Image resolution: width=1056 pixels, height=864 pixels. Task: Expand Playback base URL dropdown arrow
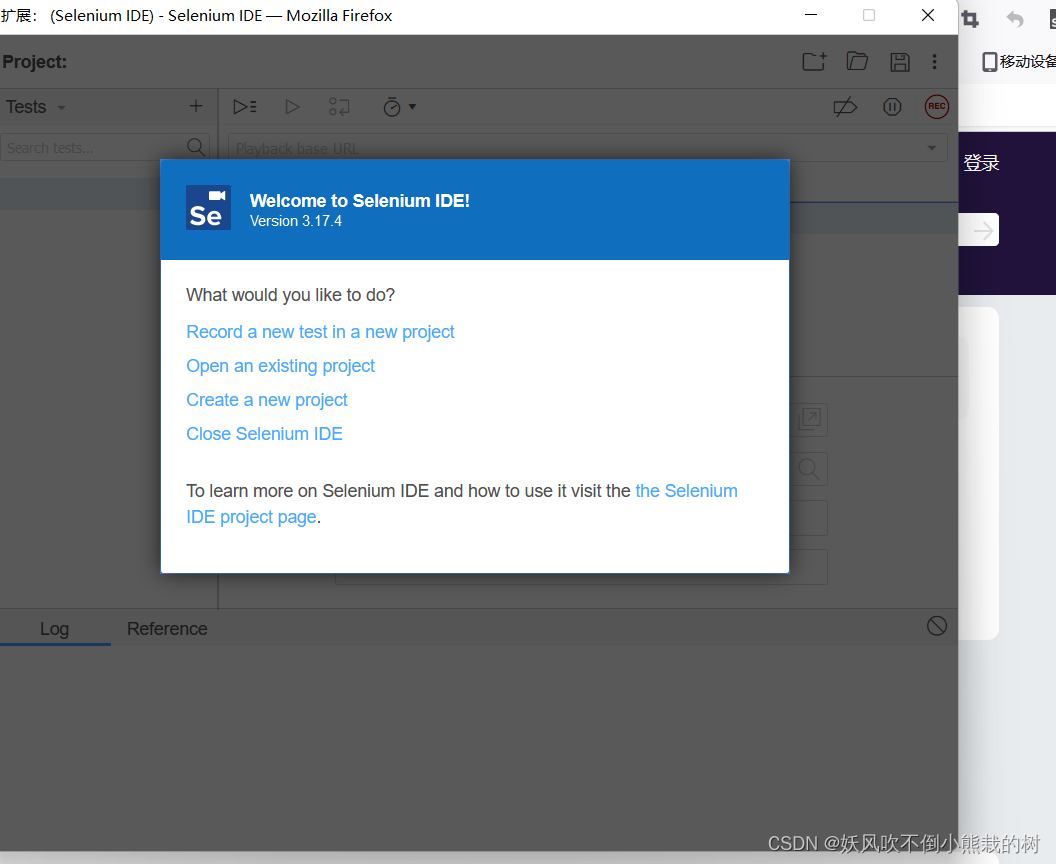pos(931,147)
